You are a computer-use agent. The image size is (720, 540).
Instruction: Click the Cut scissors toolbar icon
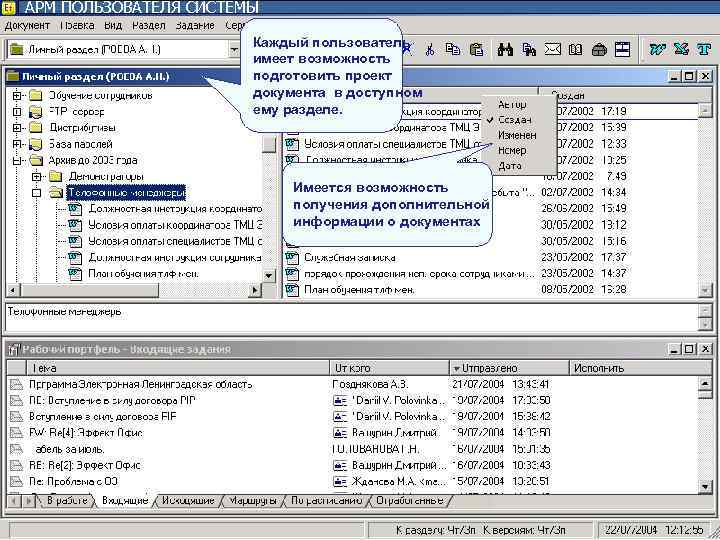430,49
